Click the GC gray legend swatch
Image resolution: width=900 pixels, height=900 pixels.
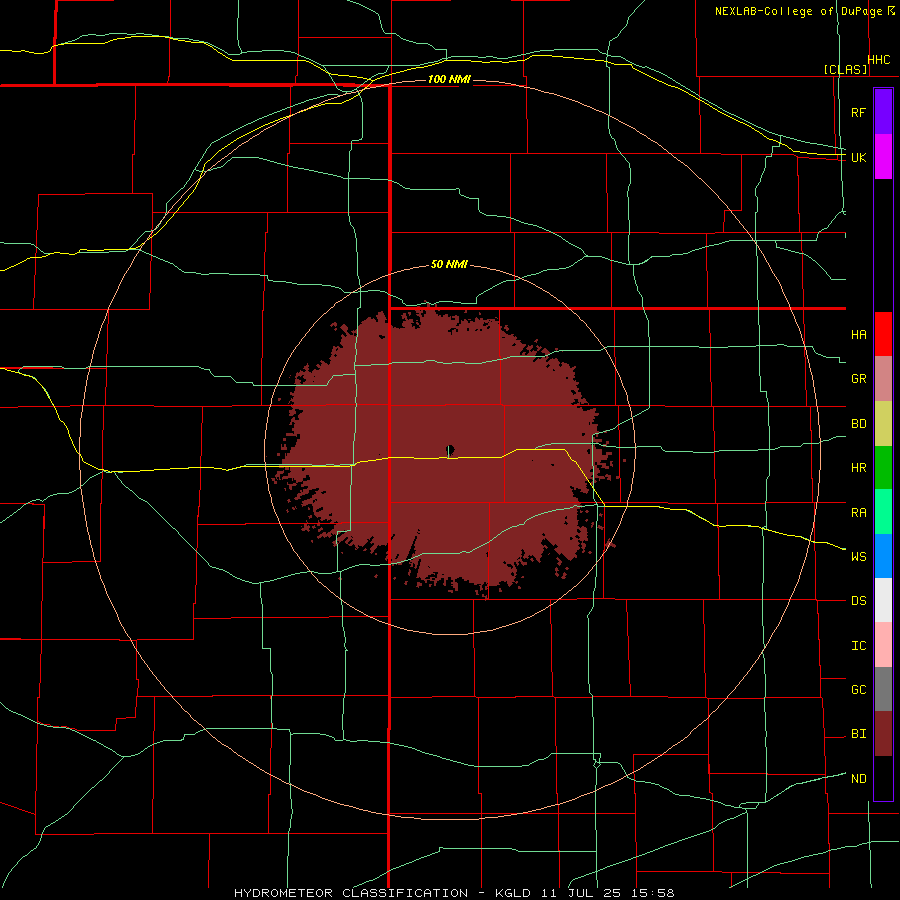click(883, 689)
